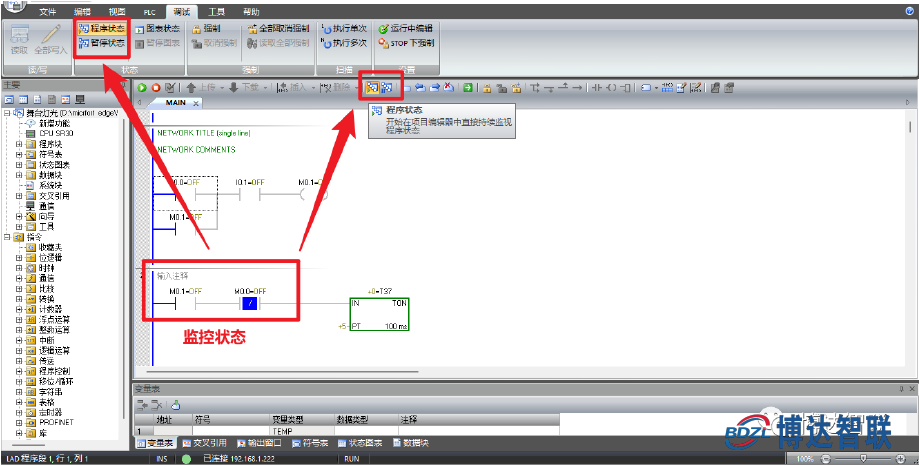This screenshot has height=465, width=919.
Task: Expand the 符号表 tree node
Action: [19, 154]
